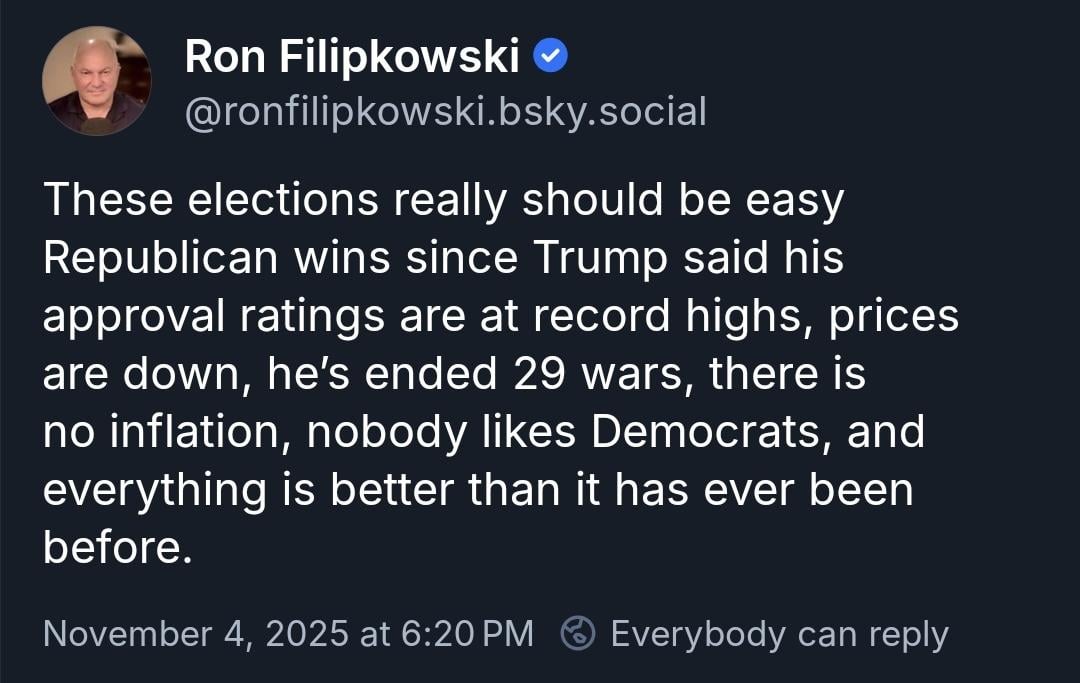Viewport: 1080px width, 683px height.
Task: Click the word record in the post
Action: pos(596,316)
